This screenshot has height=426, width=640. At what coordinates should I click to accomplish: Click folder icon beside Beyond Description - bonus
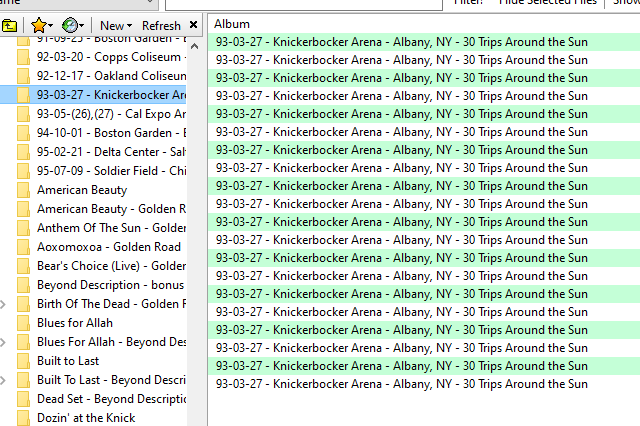click(x=23, y=285)
